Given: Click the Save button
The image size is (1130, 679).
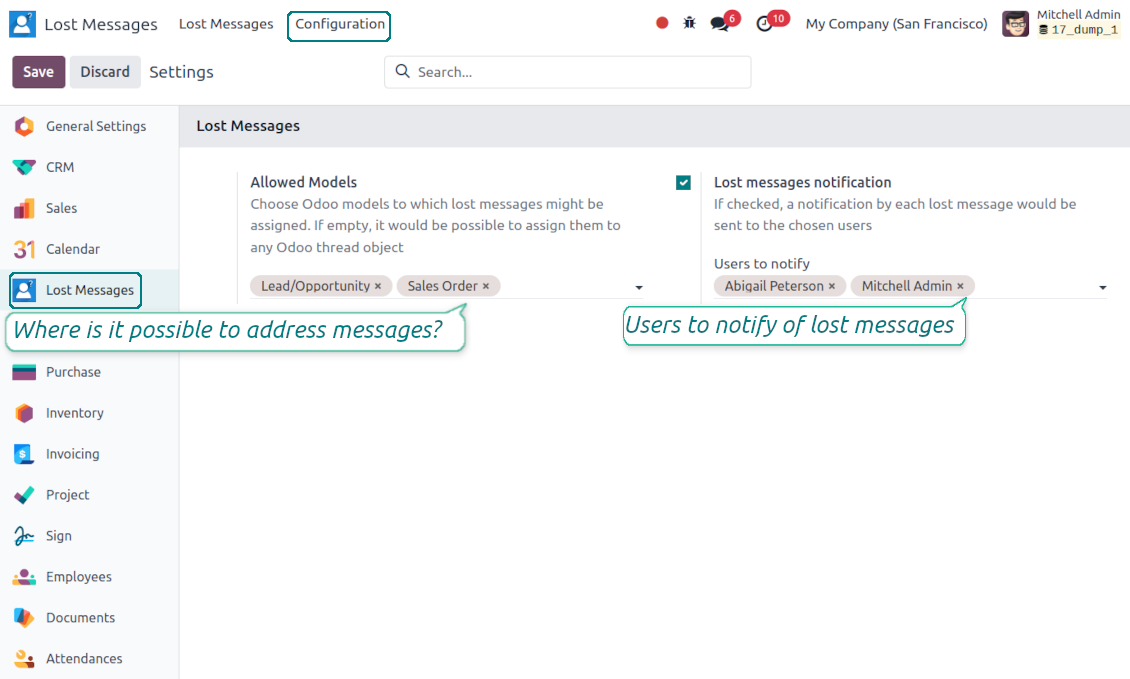Looking at the screenshot, I should pyautogui.click(x=38, y=72).
